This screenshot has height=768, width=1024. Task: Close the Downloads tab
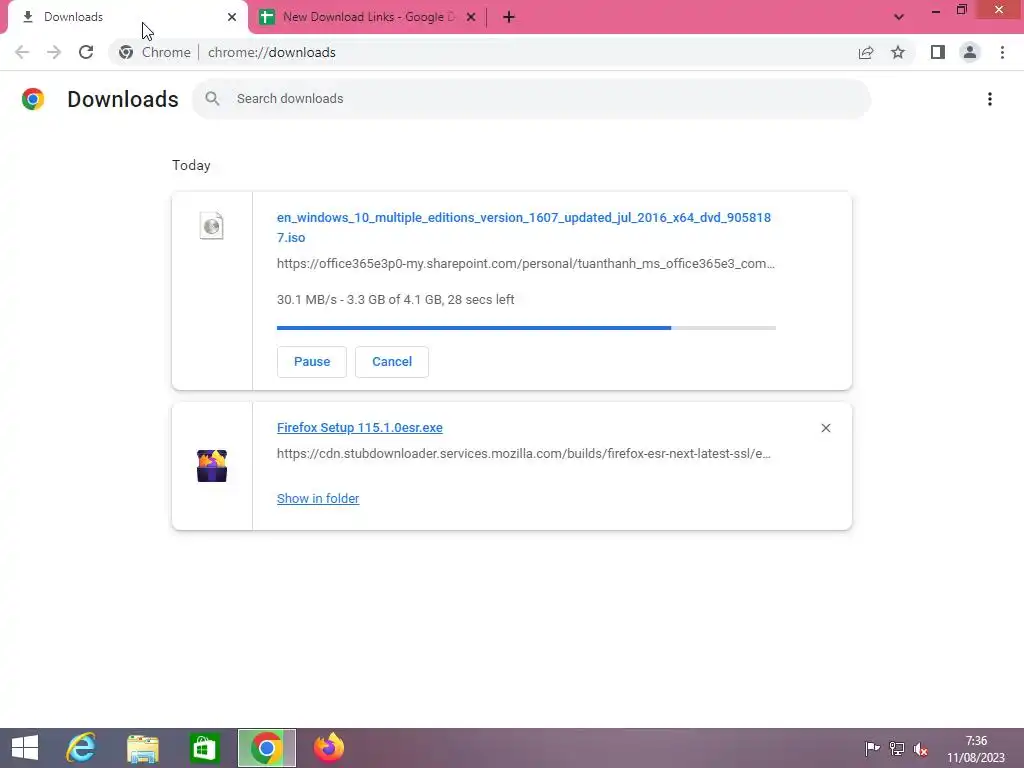232,17
